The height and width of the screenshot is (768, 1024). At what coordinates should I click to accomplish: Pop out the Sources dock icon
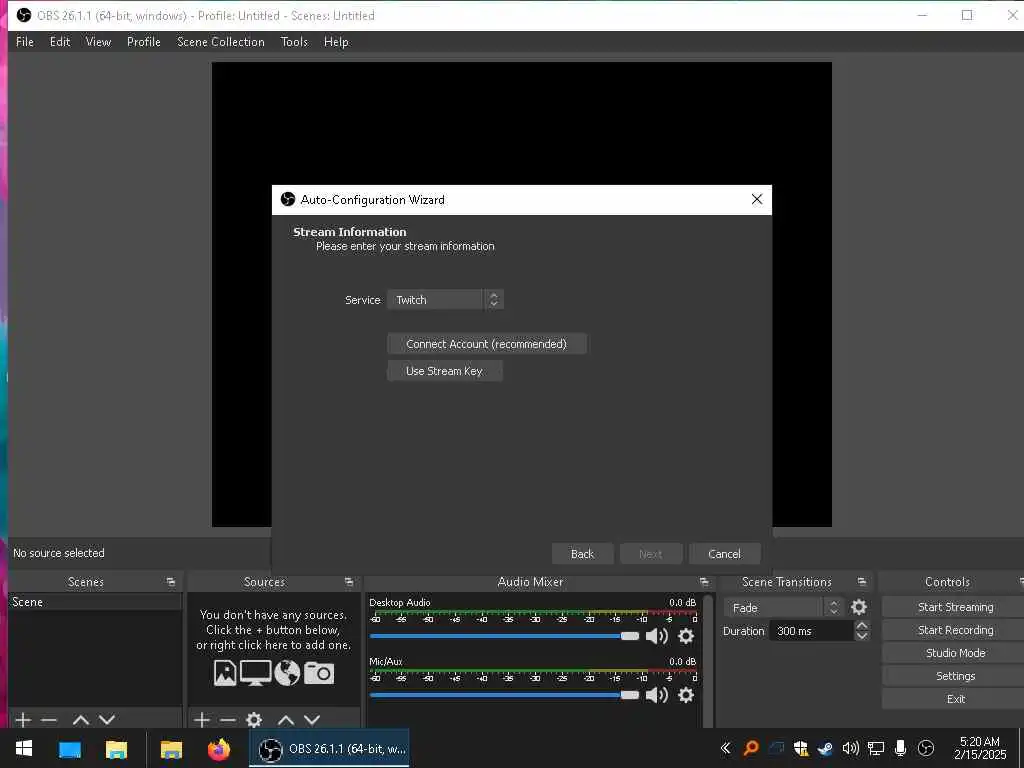point(349,582)
